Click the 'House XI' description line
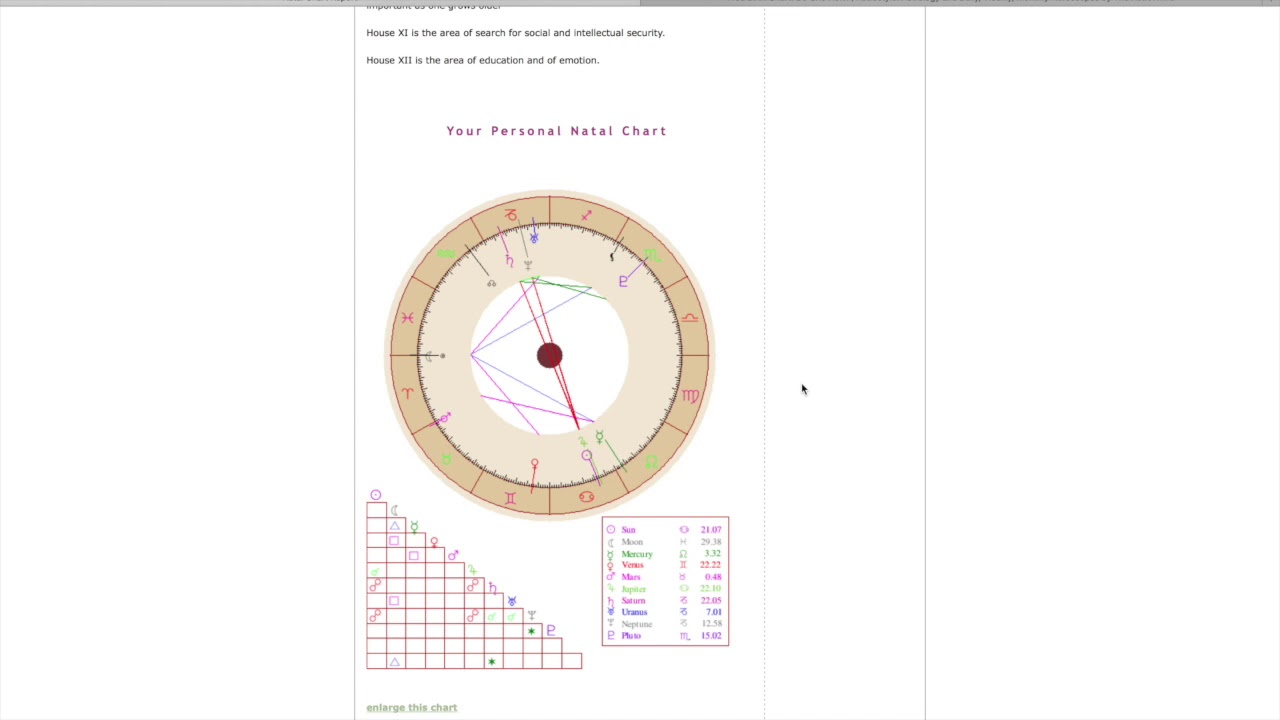 [515, 33]
